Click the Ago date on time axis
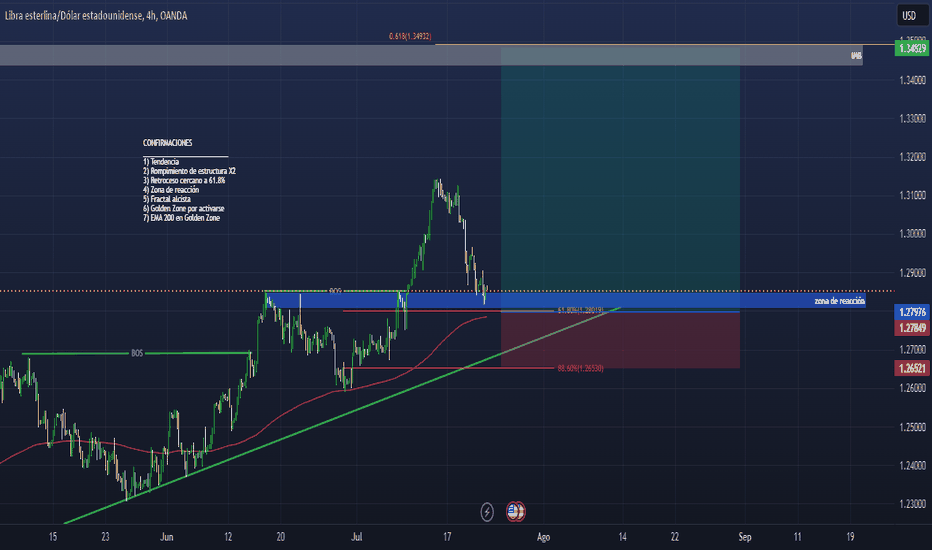This screenshot has height=550, width=932. pos(543,537)
